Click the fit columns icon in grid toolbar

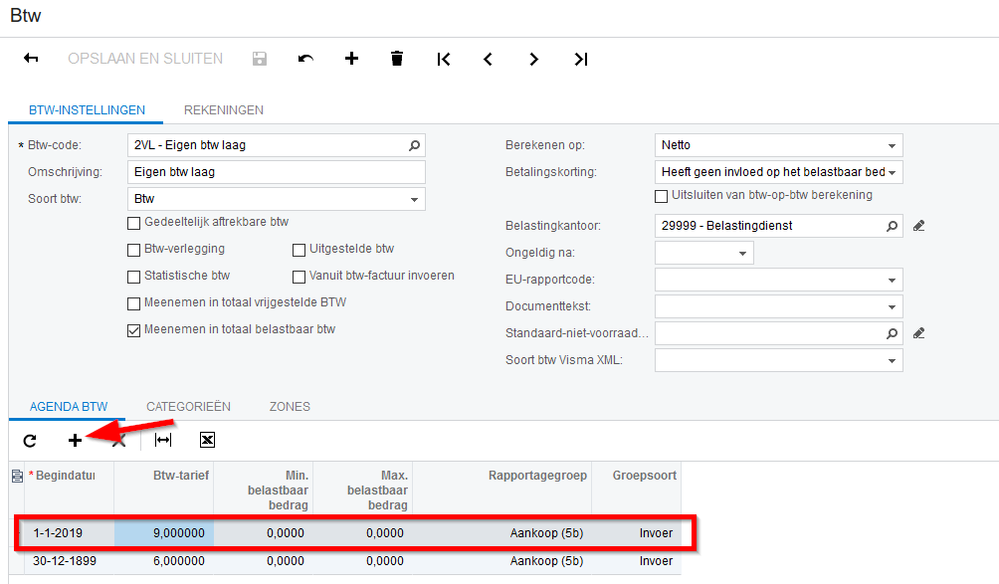(163, 440)
